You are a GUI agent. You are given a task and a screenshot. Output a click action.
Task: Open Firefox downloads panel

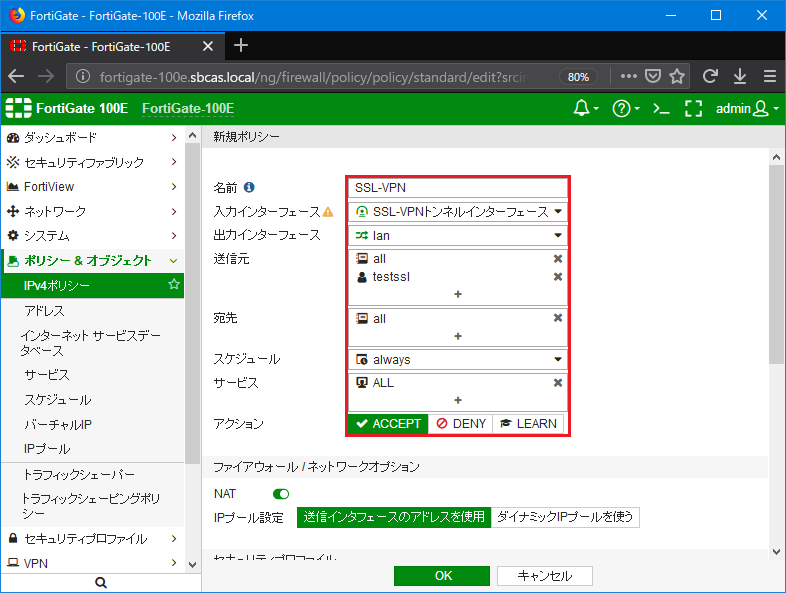tap(740, 77)
